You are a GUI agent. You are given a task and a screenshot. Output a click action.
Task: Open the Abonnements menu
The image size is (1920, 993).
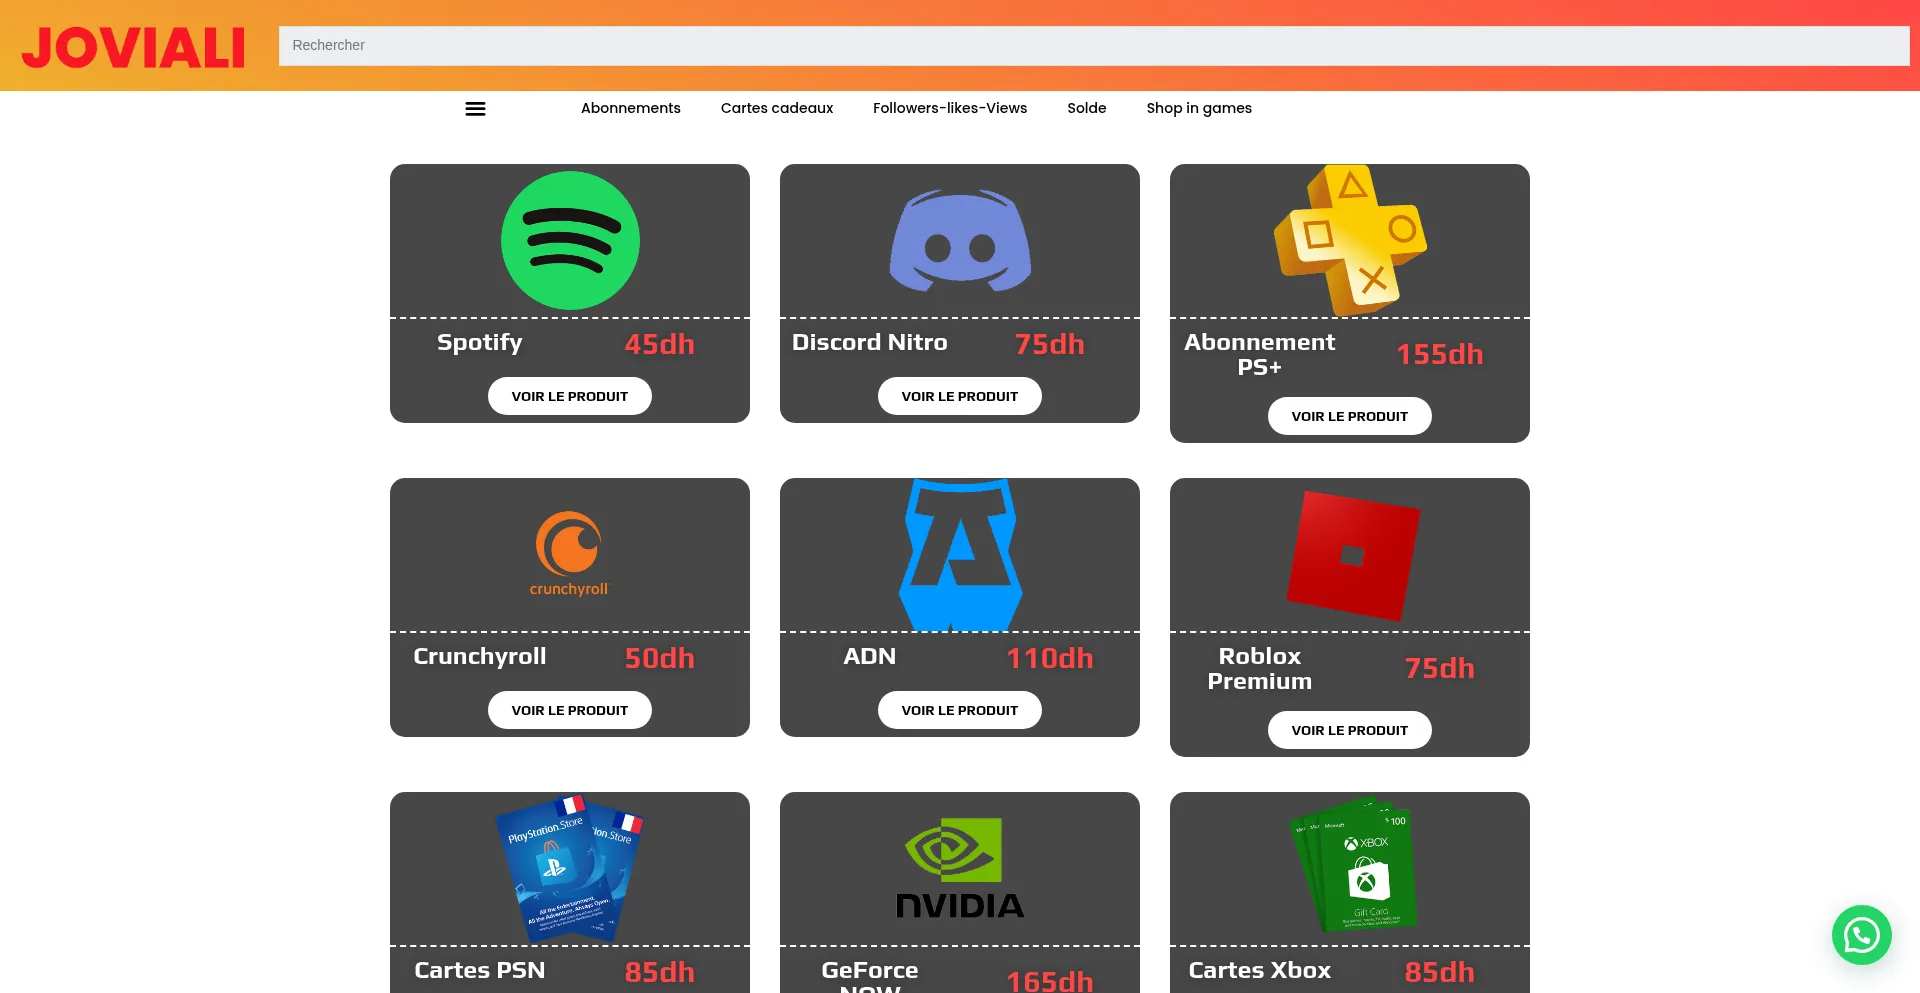coord(631,108)
